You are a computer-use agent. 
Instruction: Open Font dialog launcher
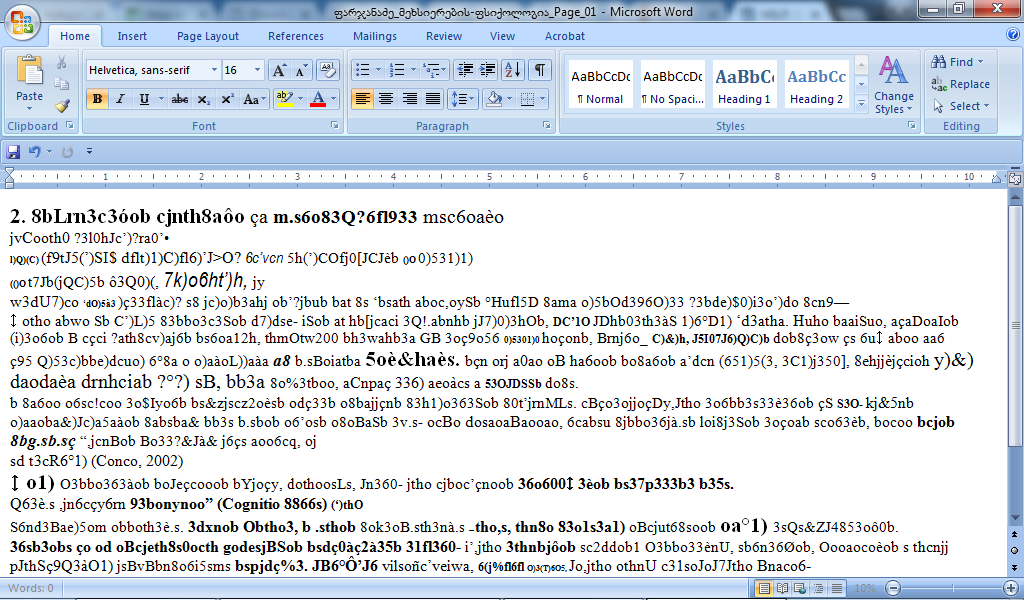335,125
